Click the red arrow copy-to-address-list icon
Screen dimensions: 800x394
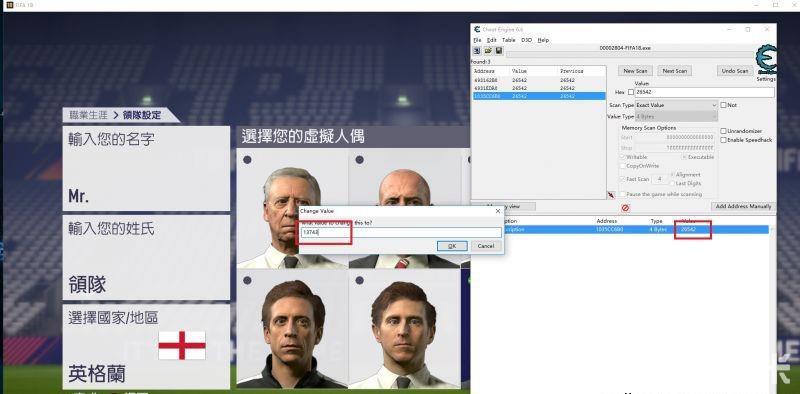[x=611, y=194]
